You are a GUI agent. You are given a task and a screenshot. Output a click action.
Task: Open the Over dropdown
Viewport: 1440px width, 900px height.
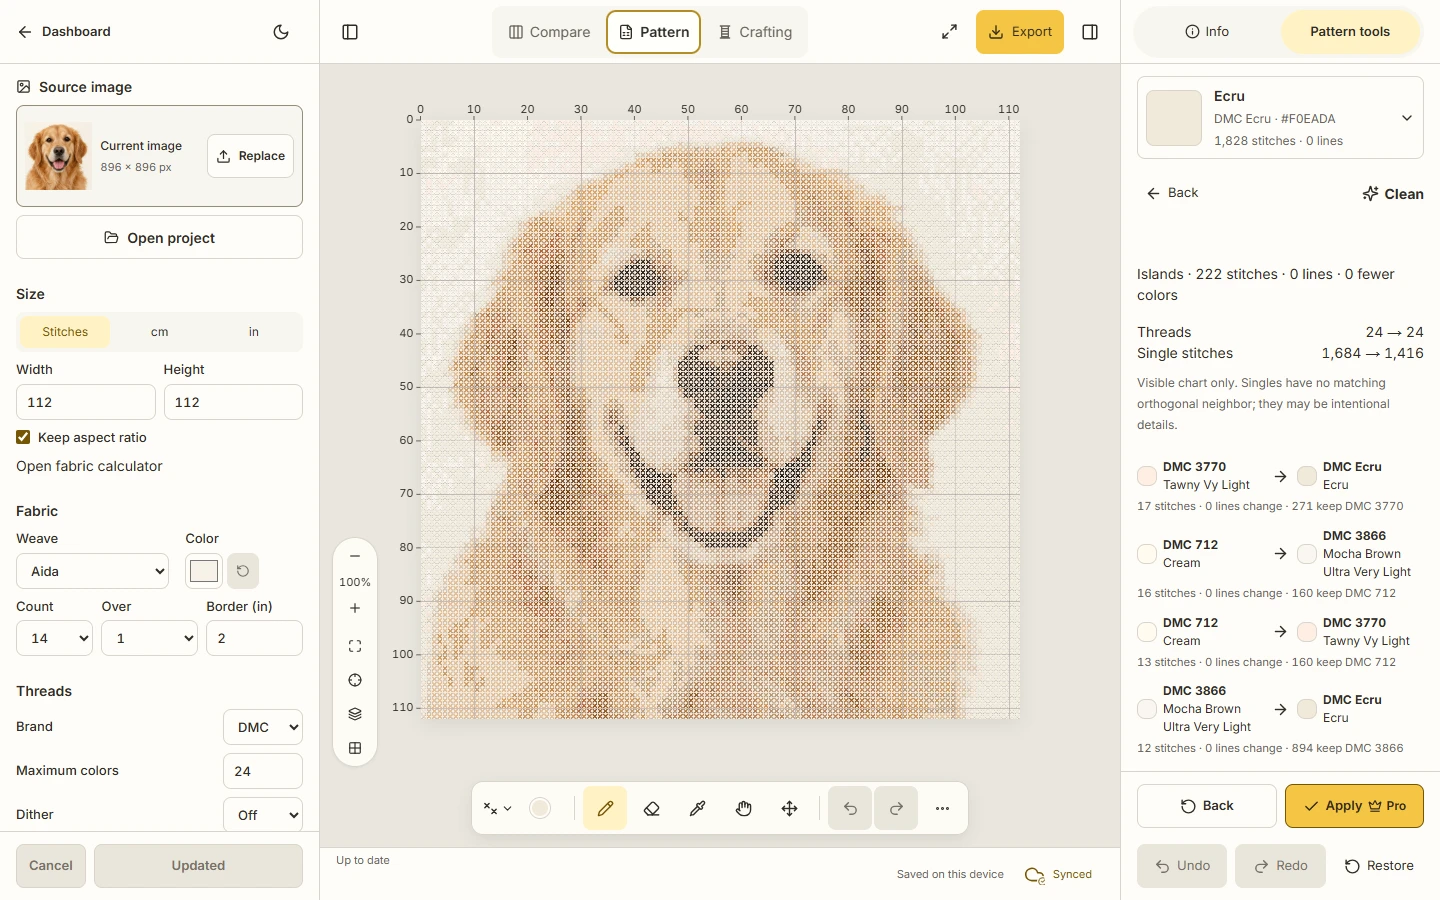point(150,638)
